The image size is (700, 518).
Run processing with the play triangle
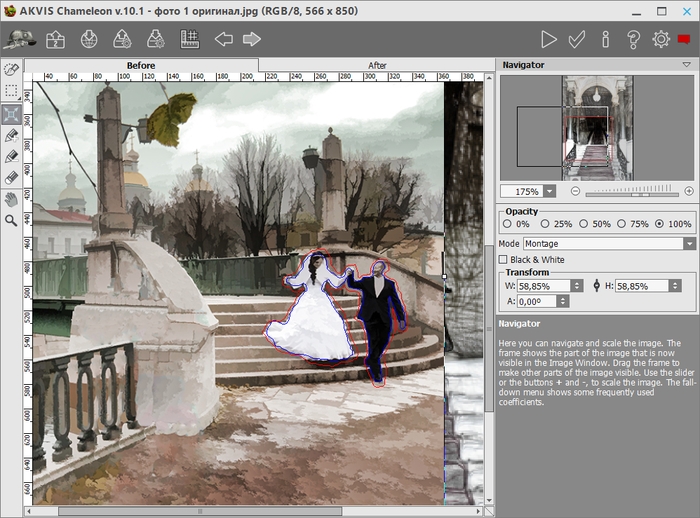pos(549,39)
